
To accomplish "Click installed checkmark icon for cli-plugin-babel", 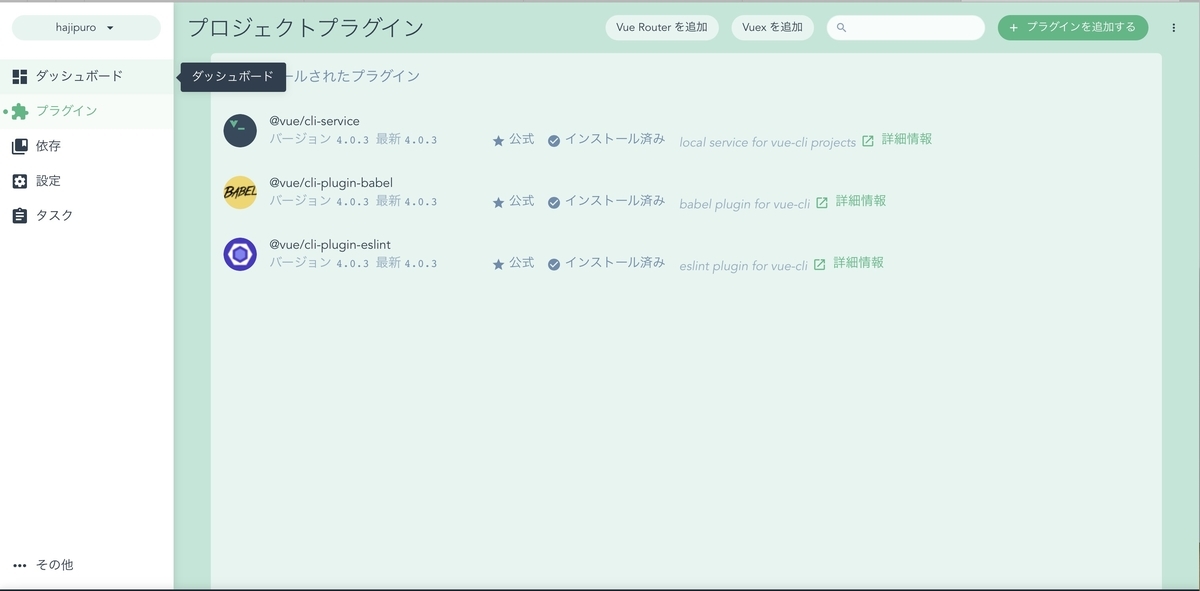I will click(x=554, y=202).
